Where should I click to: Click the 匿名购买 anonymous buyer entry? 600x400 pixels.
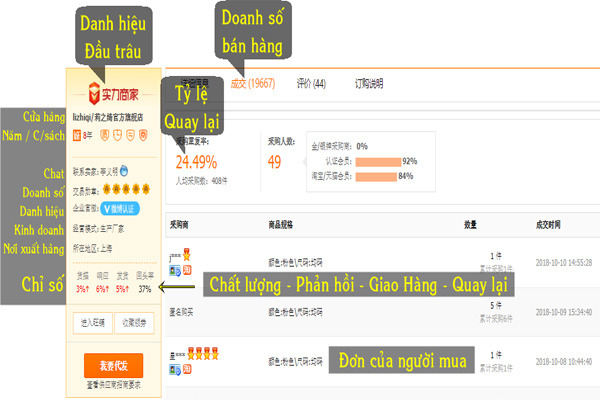[181, 312]
